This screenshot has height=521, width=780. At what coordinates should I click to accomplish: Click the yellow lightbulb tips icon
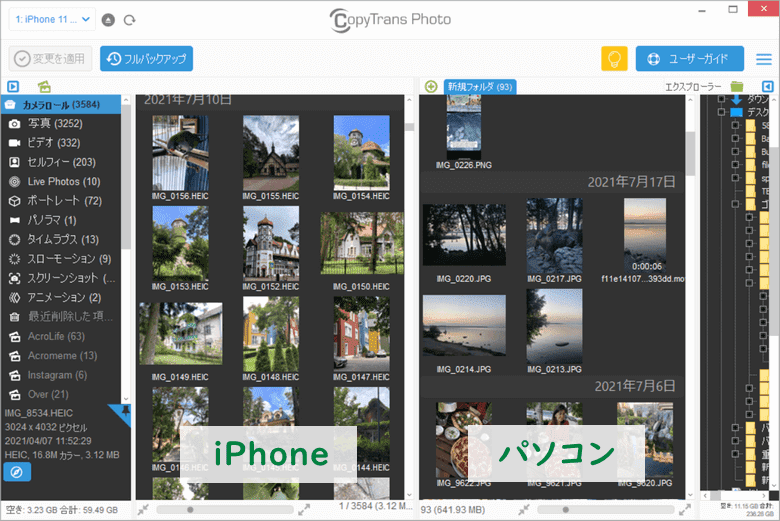click(x=614, y=59)
